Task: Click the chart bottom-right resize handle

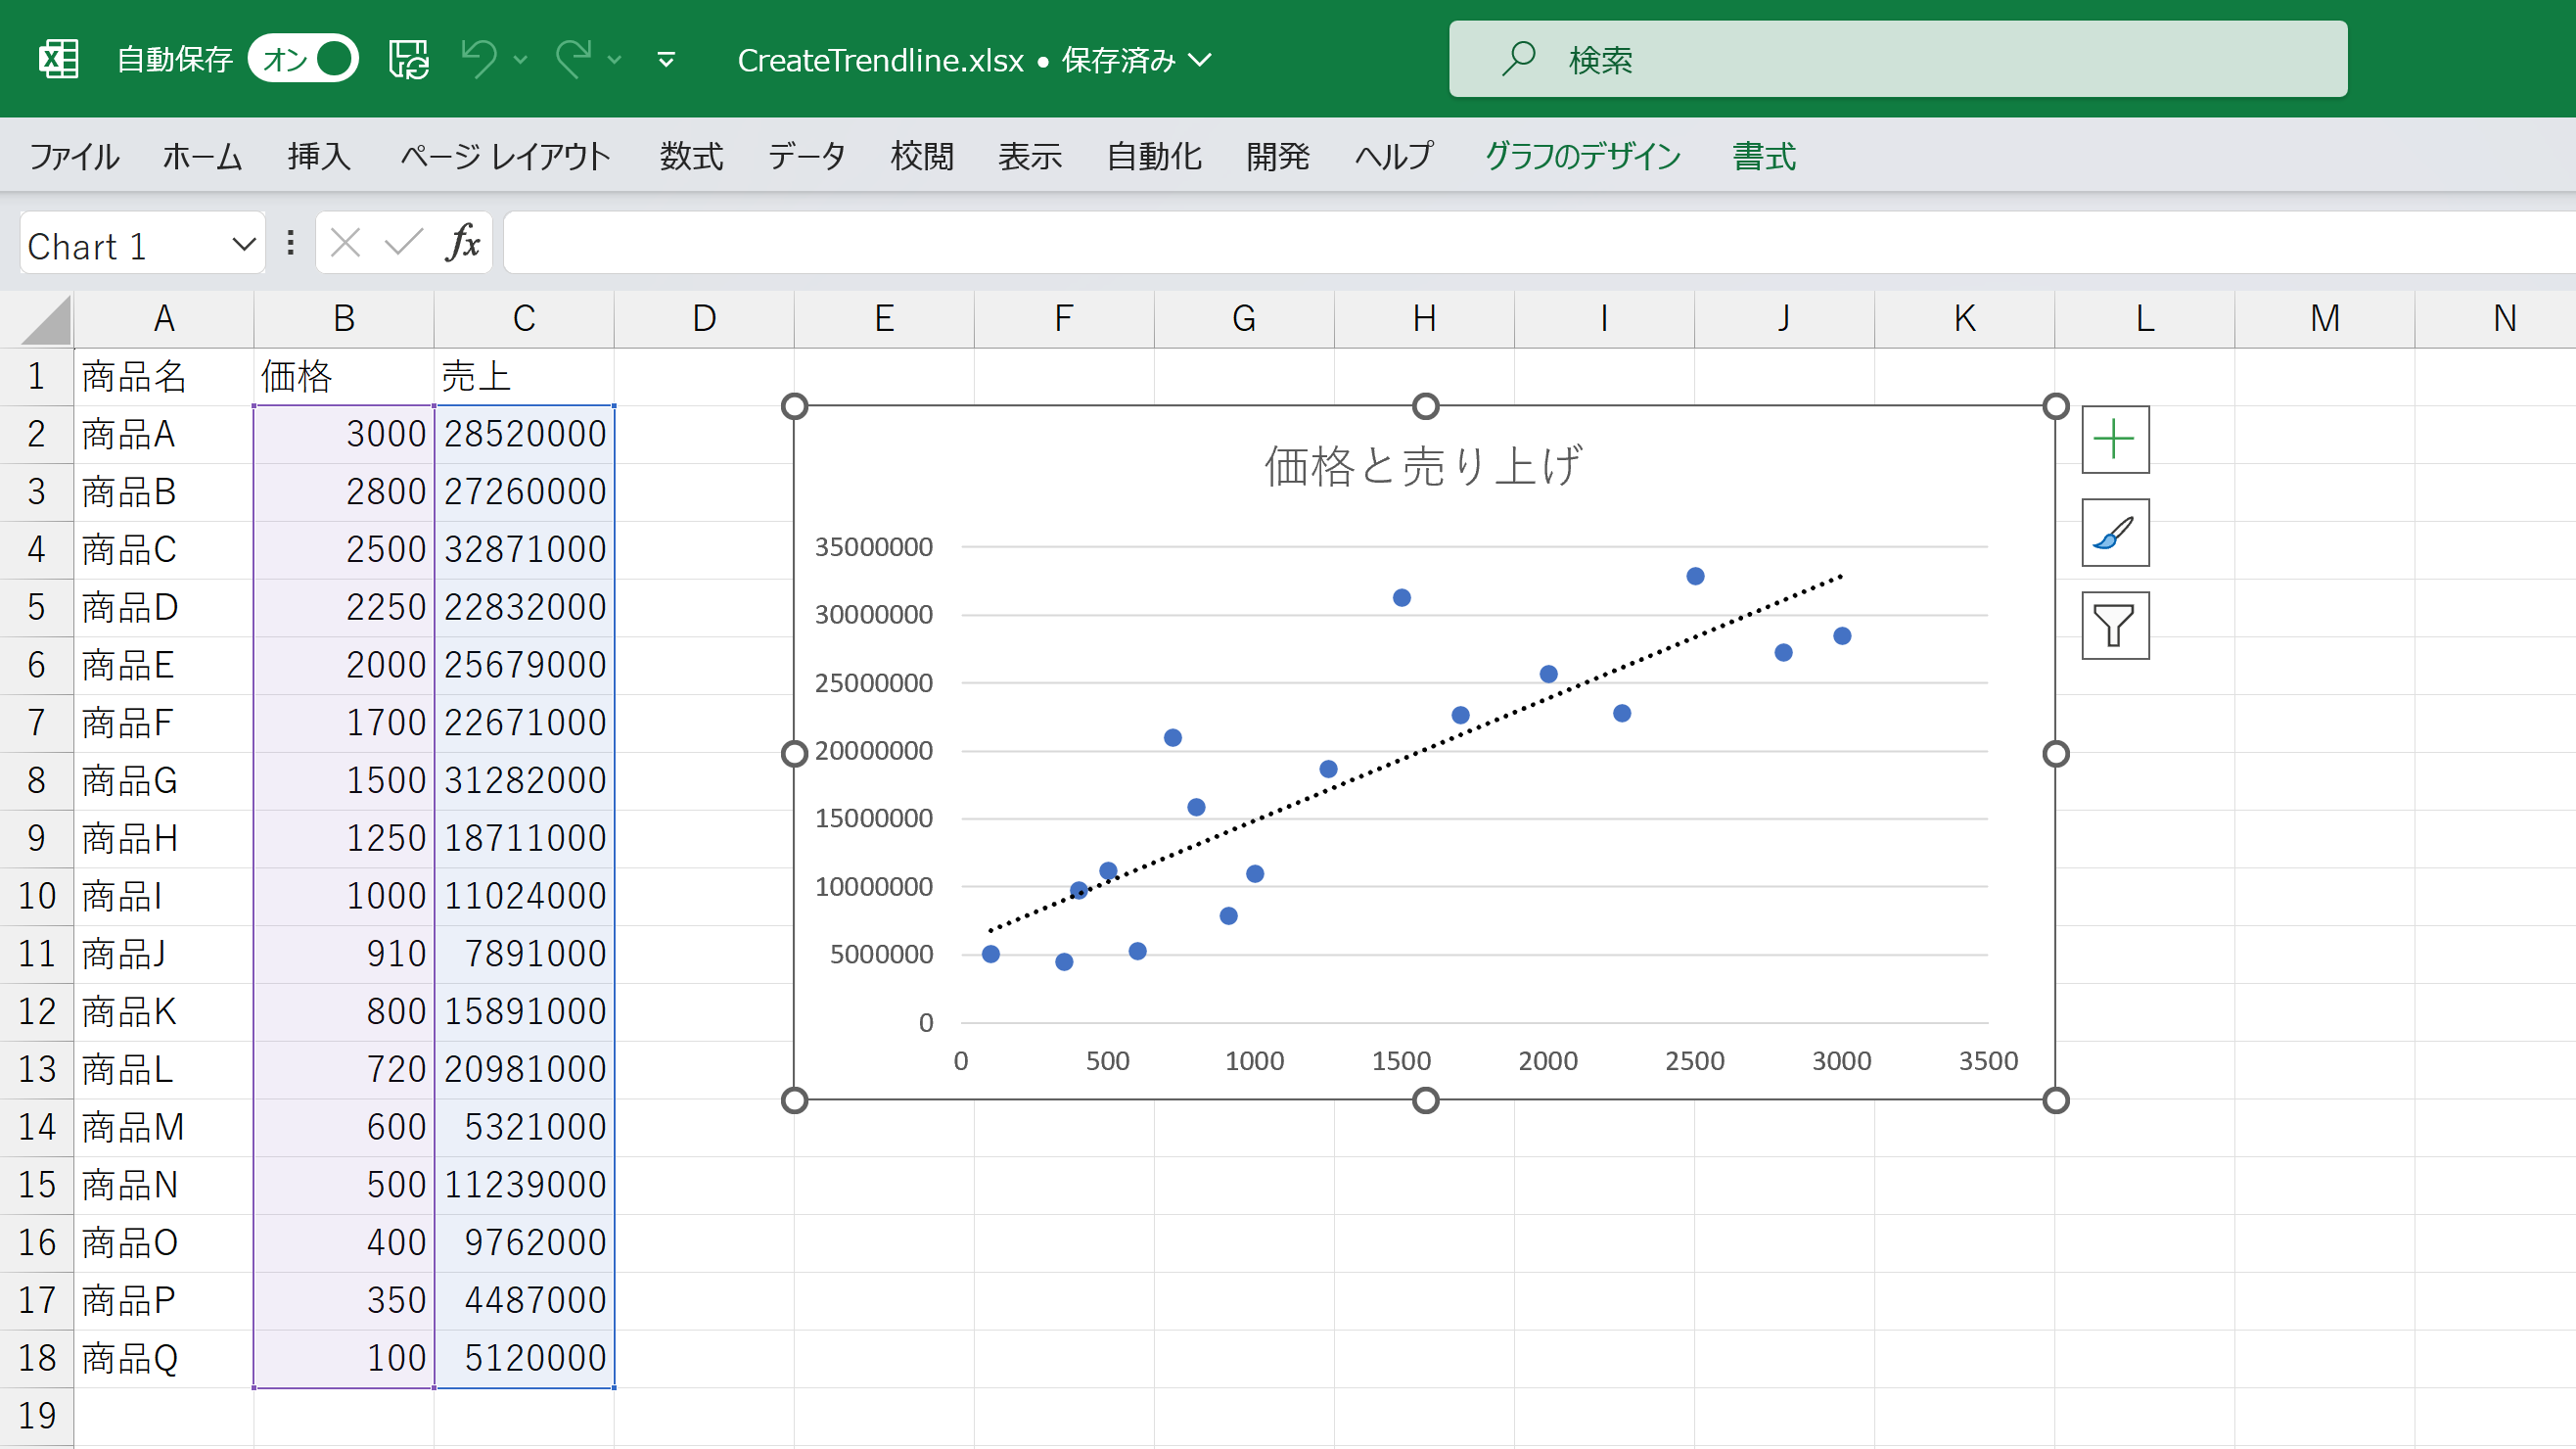Action: [2055, 1100]
